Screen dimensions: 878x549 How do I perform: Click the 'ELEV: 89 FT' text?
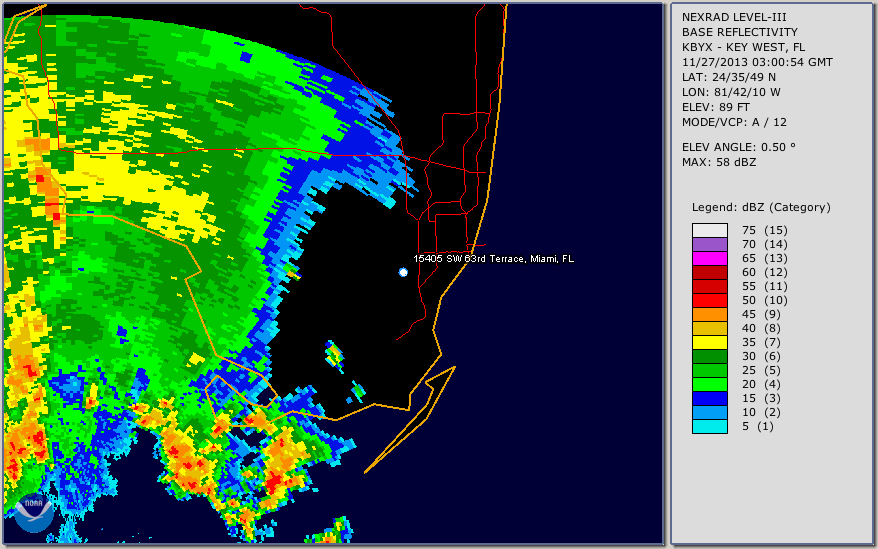(716, 107)
